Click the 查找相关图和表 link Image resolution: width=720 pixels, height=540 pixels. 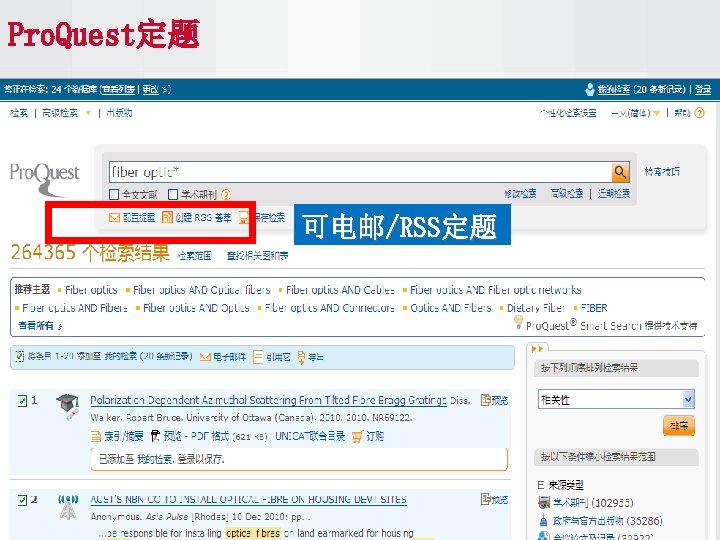point(258,255)
